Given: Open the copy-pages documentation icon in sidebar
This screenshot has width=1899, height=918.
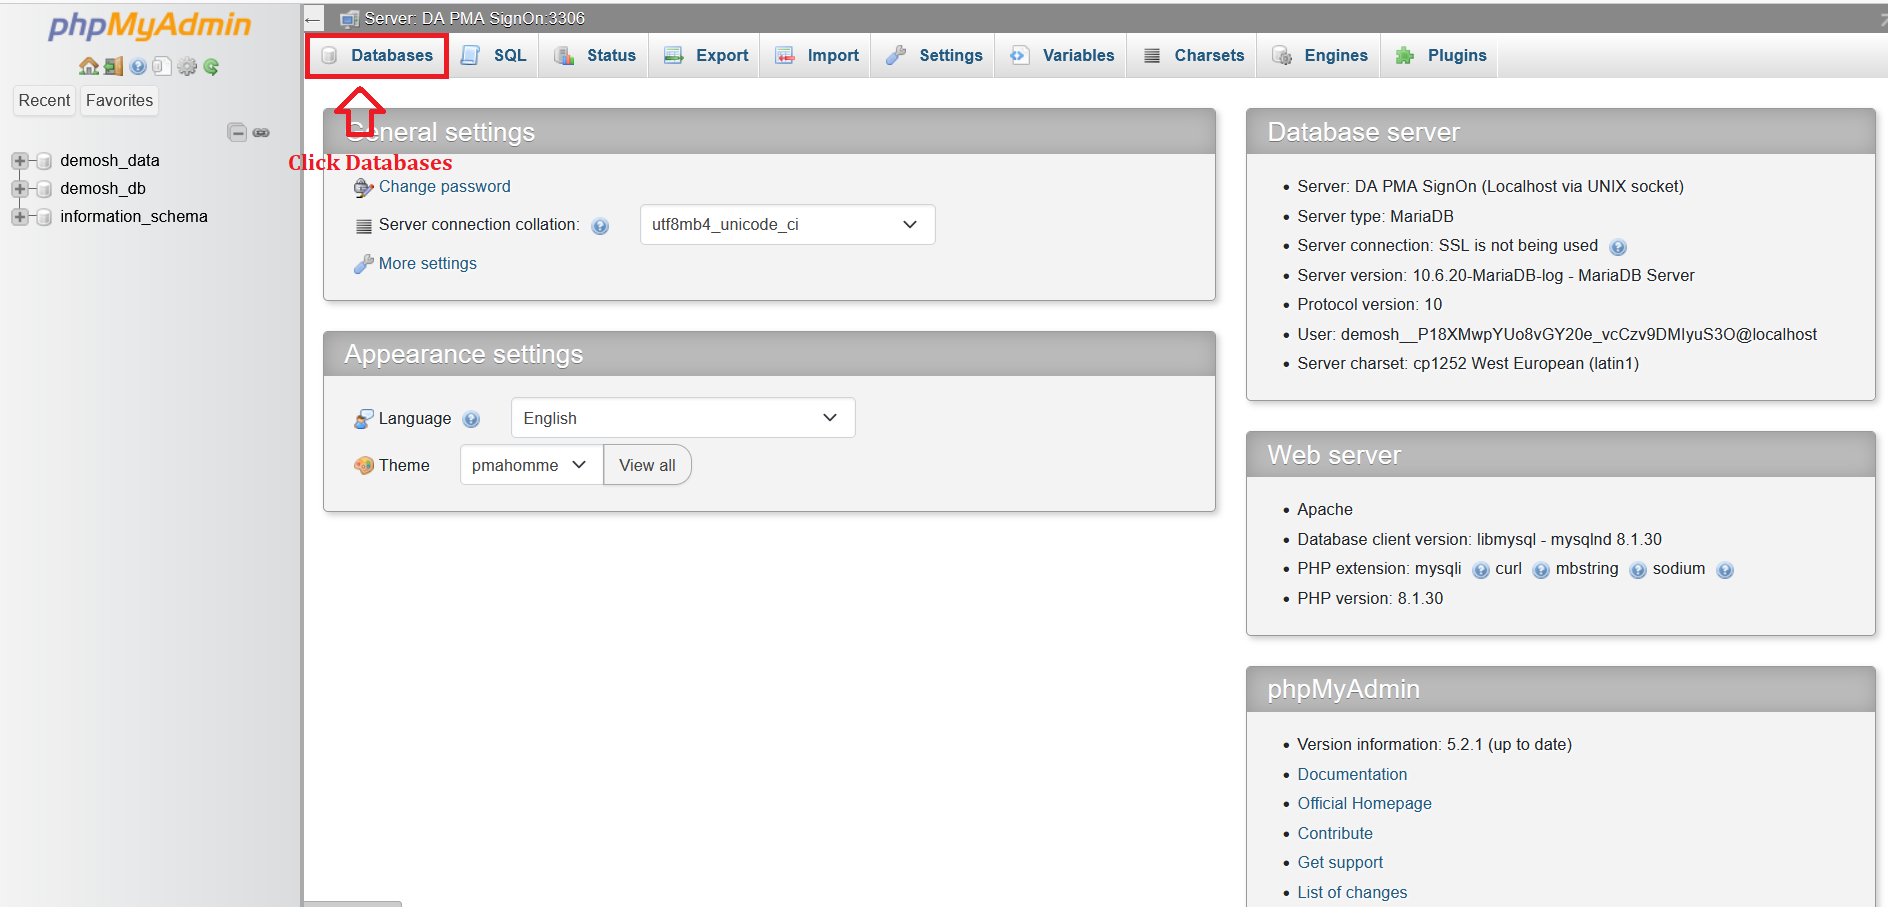Looking at the screenshot, I should pyautogui.click(x=162, y=67).
